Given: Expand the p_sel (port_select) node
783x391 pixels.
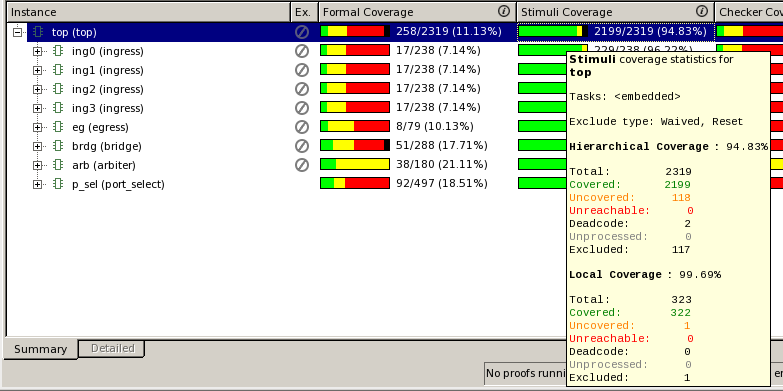Looking at the screenshot, I should [x=37, y=184].
